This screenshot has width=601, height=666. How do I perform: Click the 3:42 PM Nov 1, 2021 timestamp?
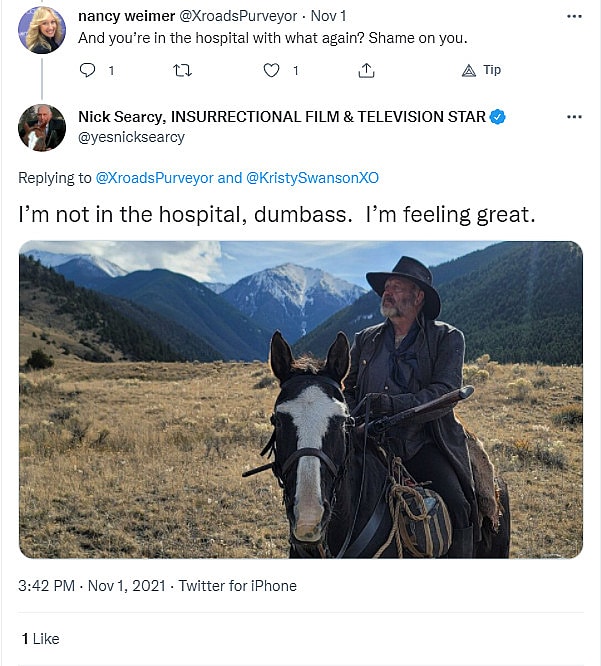click(x=90, y=586)
